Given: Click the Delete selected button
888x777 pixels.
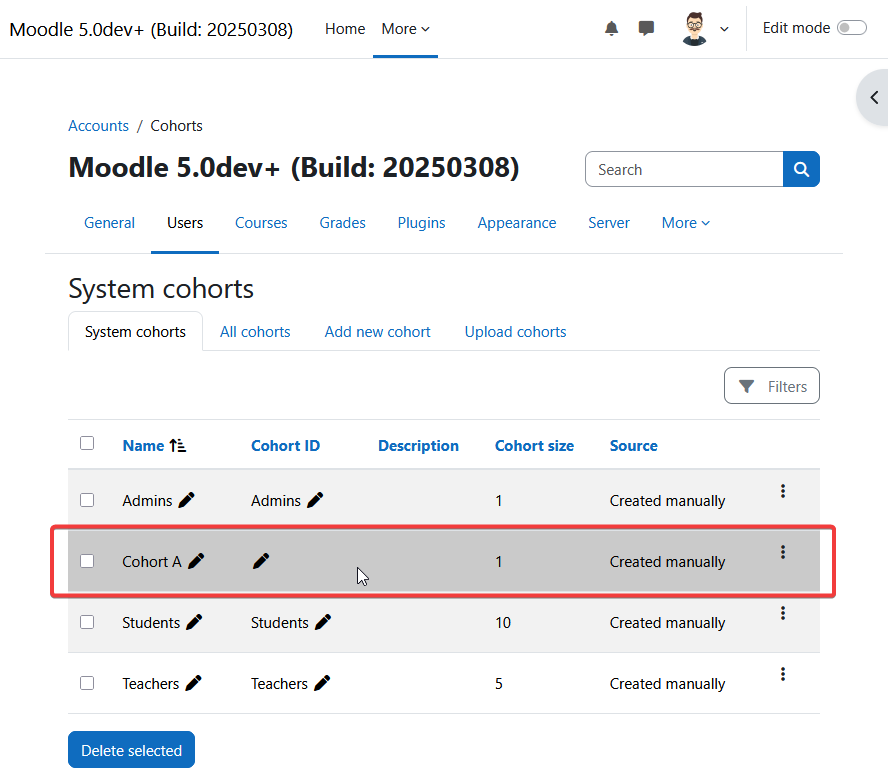Looking at the screenshot, I should (x=131, y=750).
